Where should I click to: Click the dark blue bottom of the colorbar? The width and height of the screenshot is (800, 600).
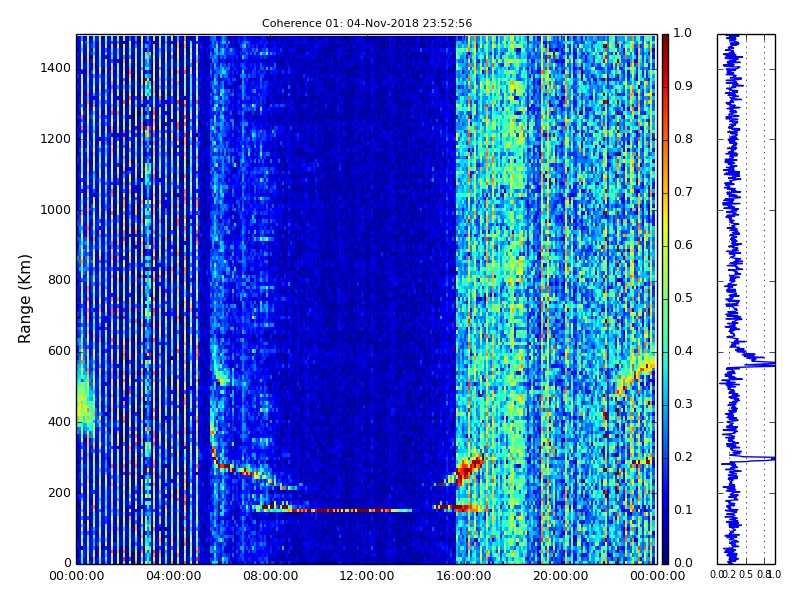(x=665, y=551)
